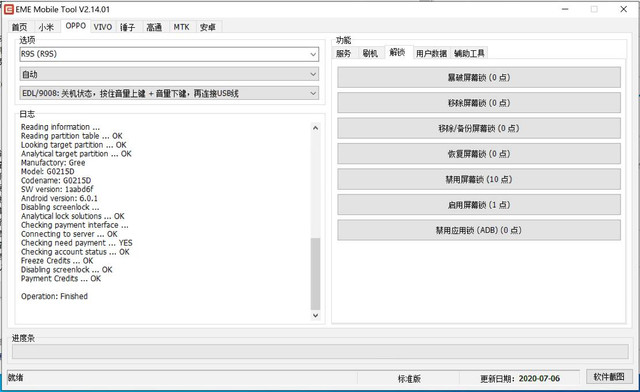Open the 用户数据 function tab
Screen dimensions: 640x392
431,53
